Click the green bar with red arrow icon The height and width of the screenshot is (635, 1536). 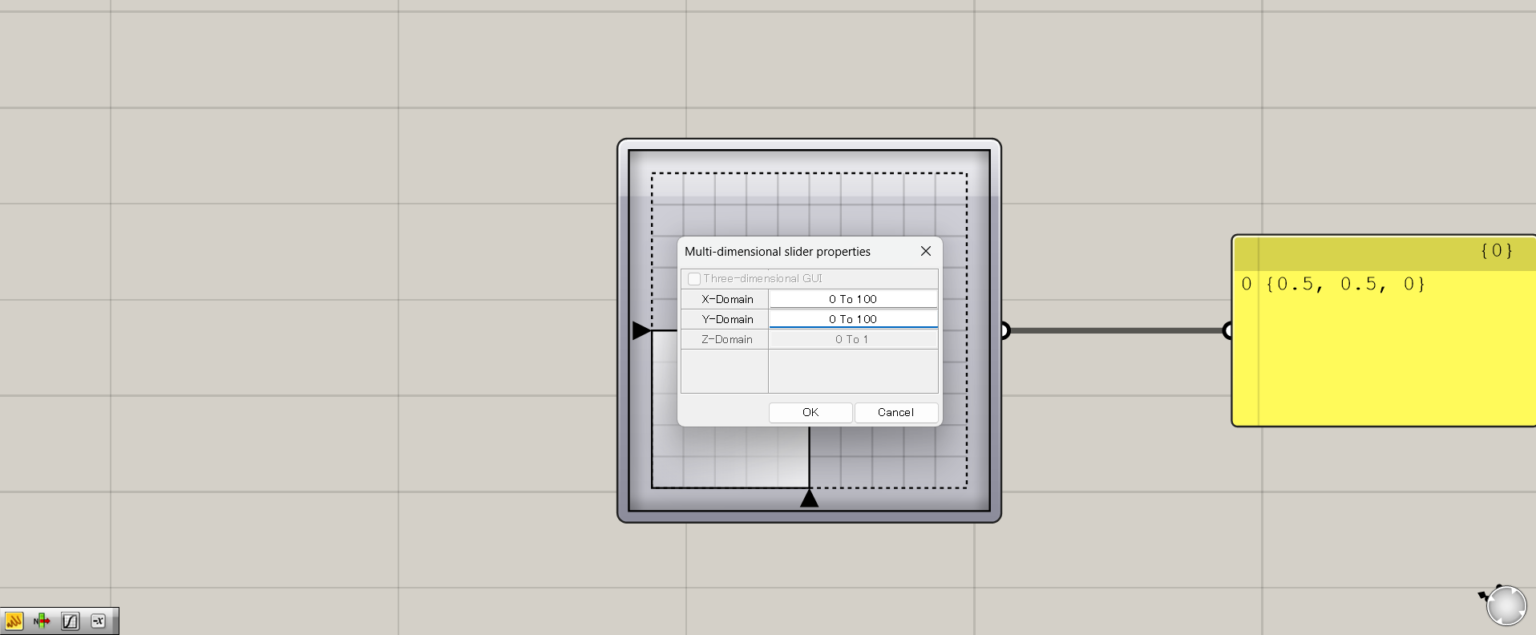pyautogui.click(x=42, y=621)
